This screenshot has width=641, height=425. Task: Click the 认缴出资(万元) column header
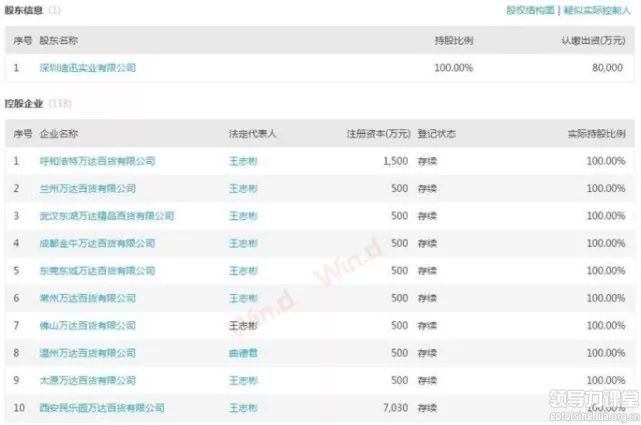(x=593, y=40)
